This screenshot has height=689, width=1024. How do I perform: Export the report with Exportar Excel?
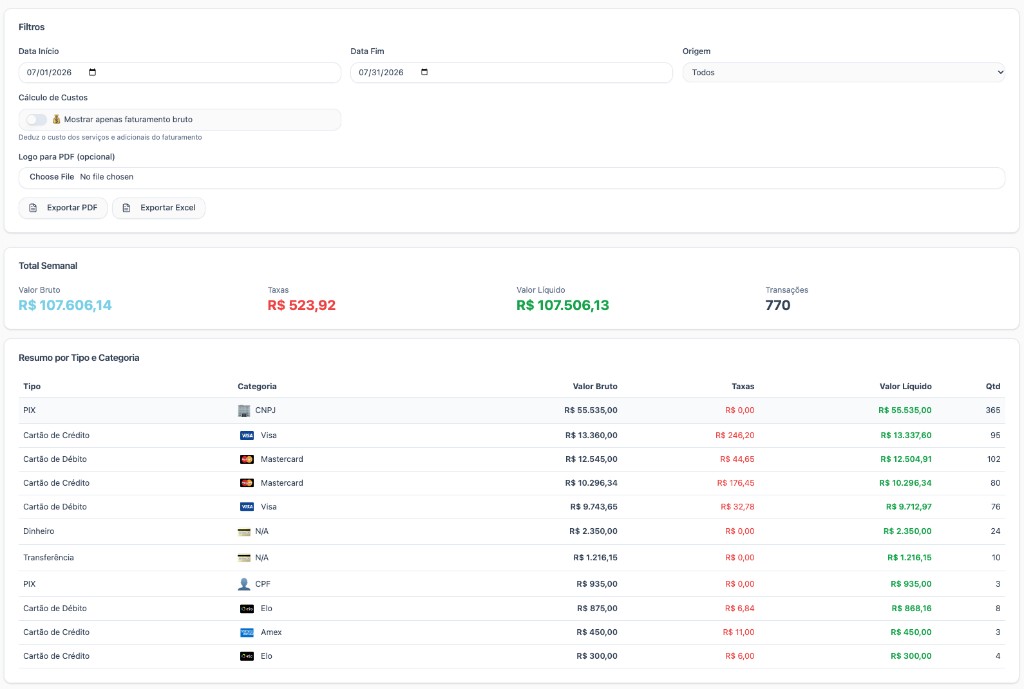coord(159,208)
